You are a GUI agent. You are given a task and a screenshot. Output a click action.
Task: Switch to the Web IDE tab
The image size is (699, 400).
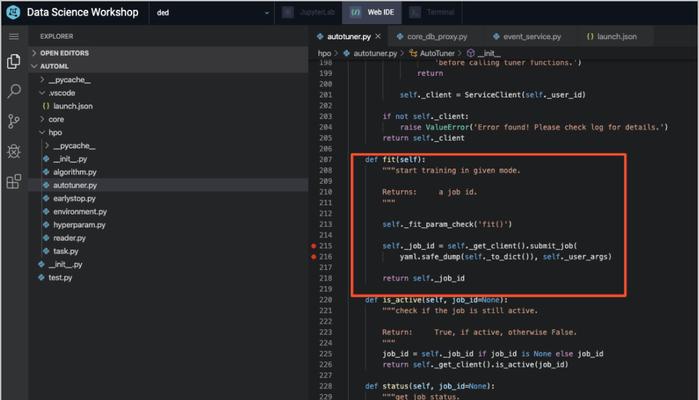pyautogui.click(x=372, y=12)
